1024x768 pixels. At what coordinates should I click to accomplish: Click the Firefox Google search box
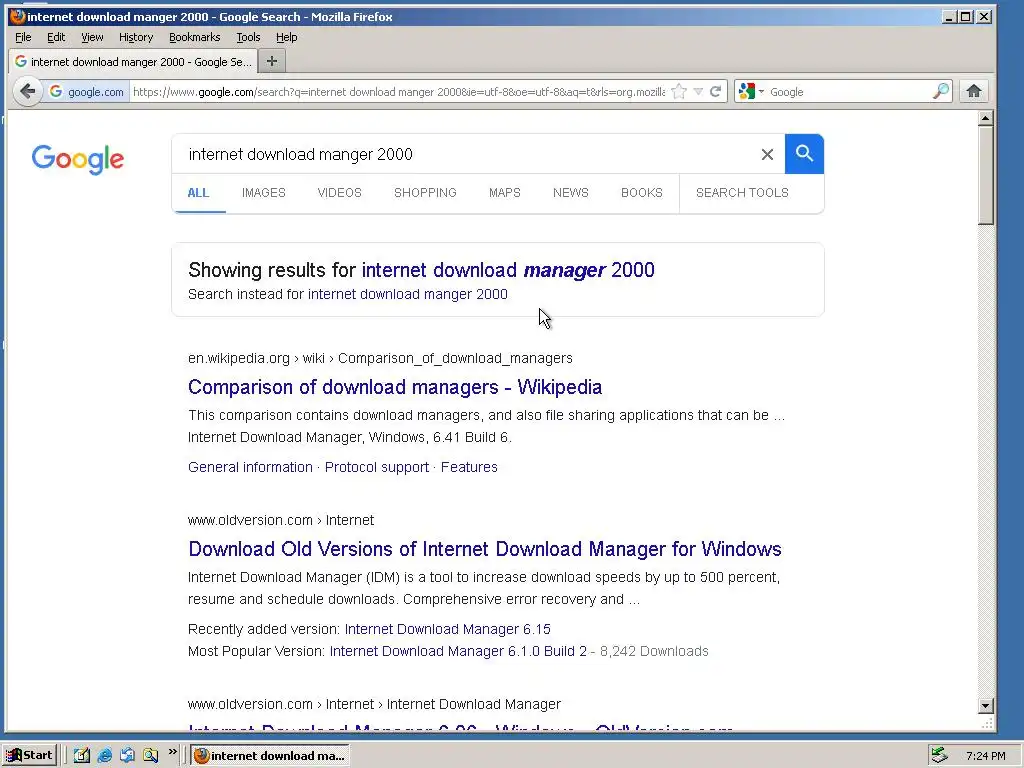848,91
